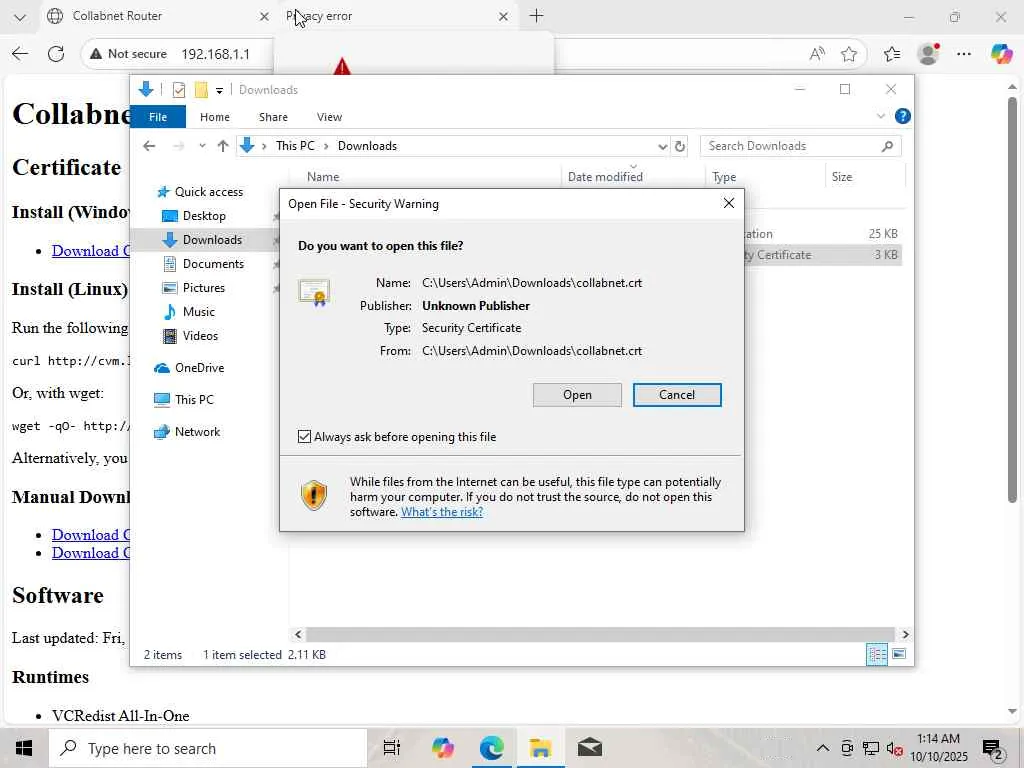
Task: Refresh the Downloads folder view
Action: (679, 146)
